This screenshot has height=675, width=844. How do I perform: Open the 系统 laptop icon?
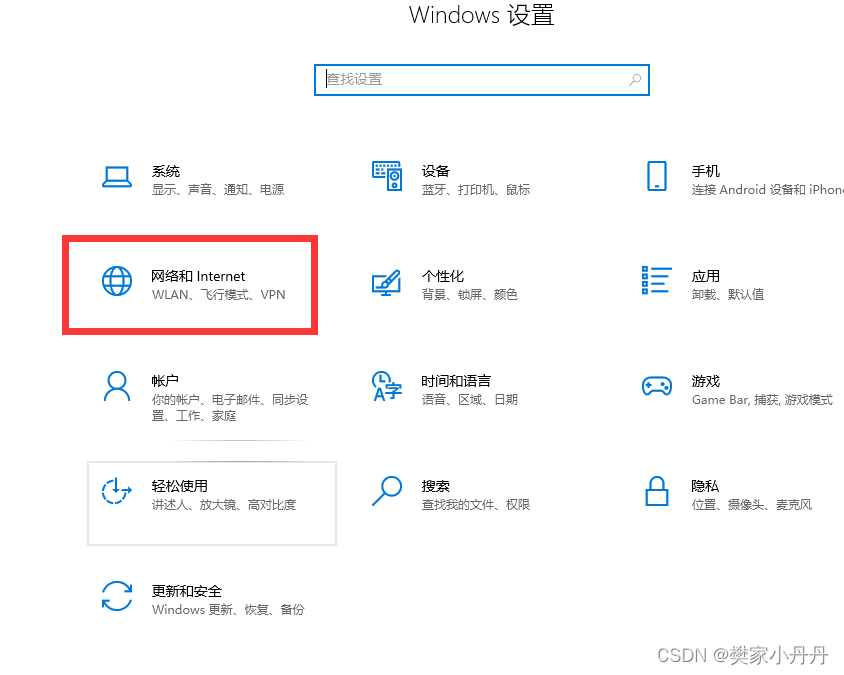pyautogui.click(x=117, y=177)
